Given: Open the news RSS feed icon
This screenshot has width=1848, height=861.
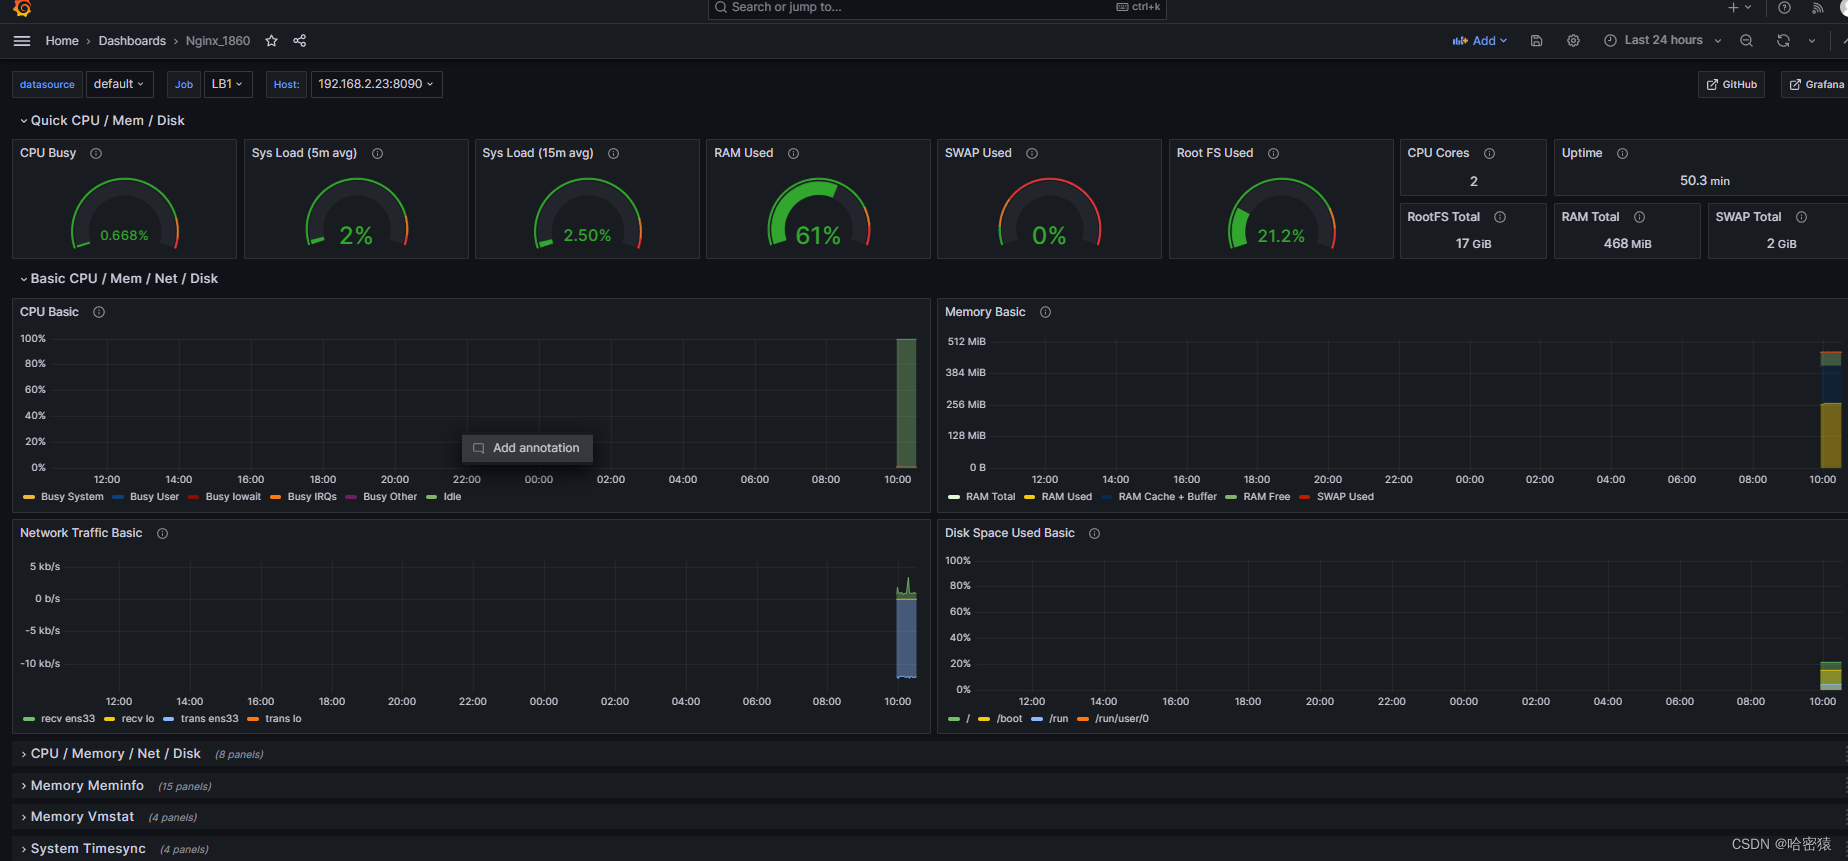Looking at the screenshot, I should tap(1817, 8).
